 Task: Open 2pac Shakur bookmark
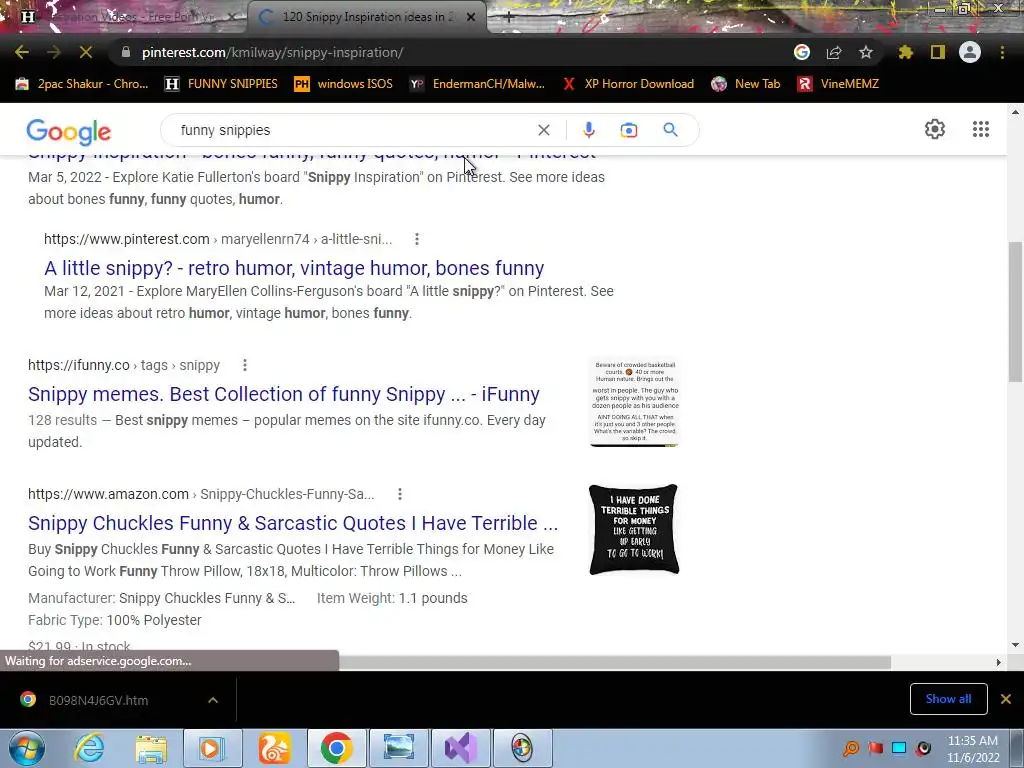82,84
